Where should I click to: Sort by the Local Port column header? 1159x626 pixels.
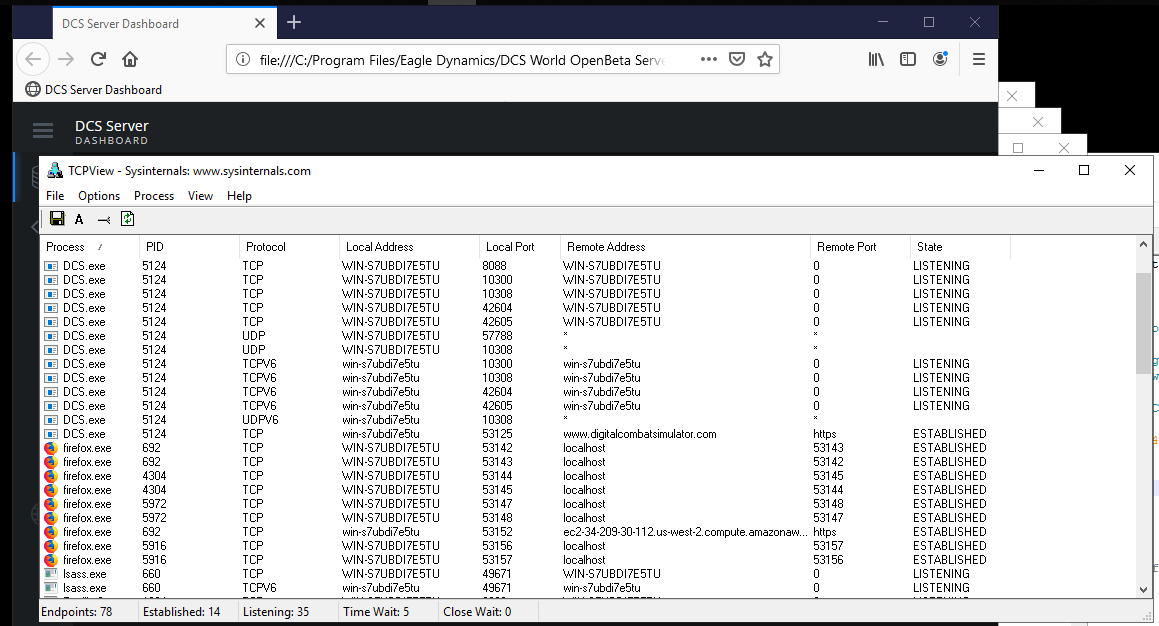[x=520, y=247]
